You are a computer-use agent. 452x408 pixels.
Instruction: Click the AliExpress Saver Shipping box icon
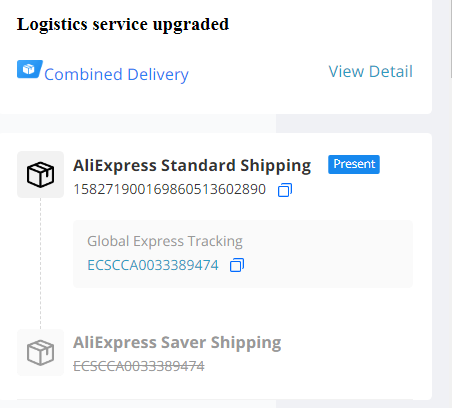pos(40,352)
